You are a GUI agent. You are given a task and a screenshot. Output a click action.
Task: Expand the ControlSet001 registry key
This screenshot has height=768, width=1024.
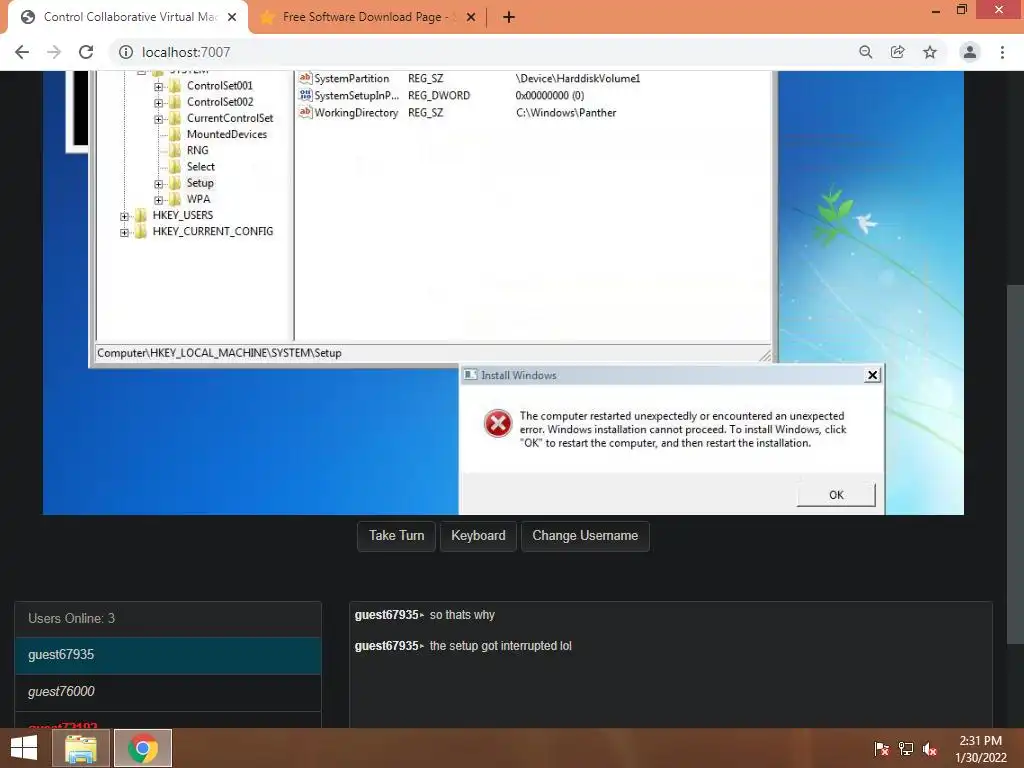(x=159, y=87)
